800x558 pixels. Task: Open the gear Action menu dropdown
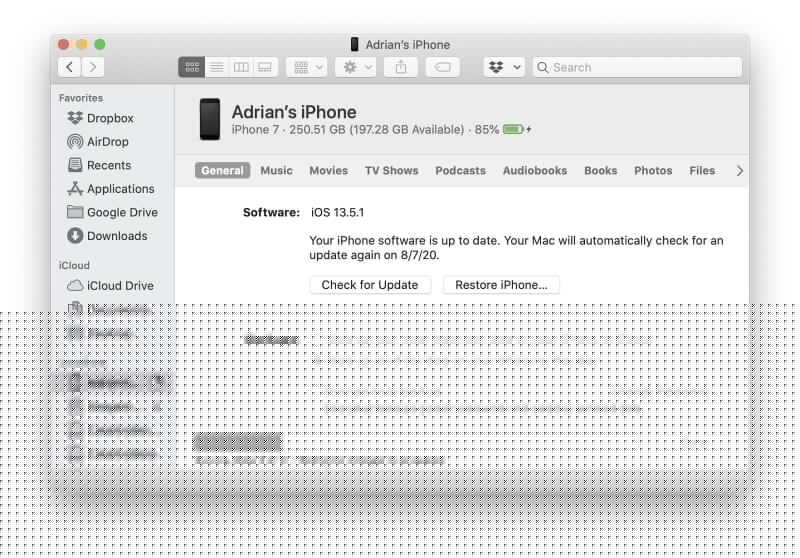(x=355, y=67)
